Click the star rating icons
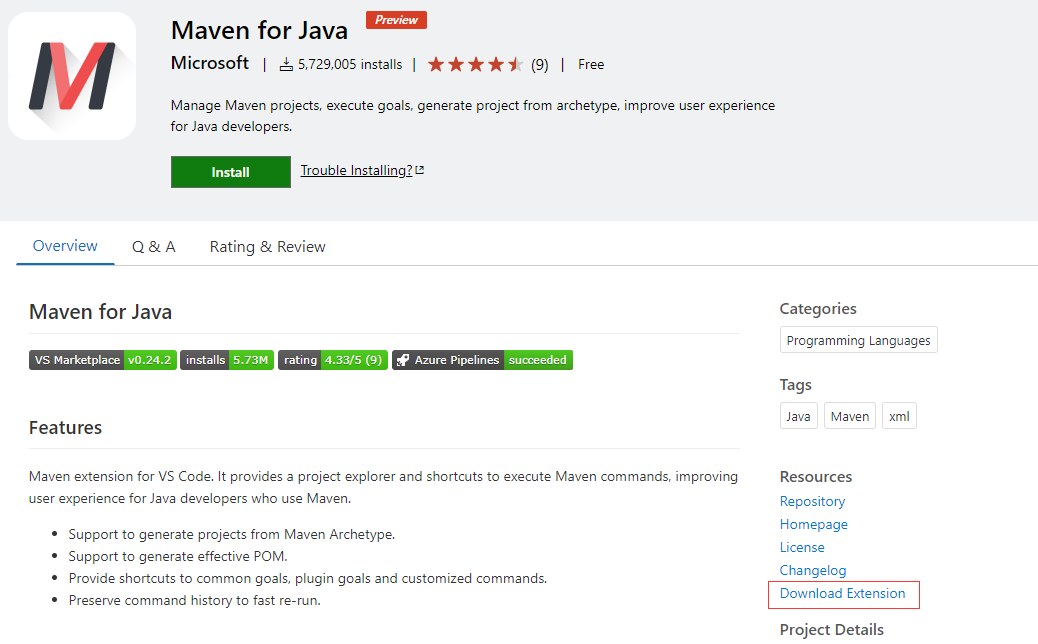1038x644 pixels. point(475,65)
